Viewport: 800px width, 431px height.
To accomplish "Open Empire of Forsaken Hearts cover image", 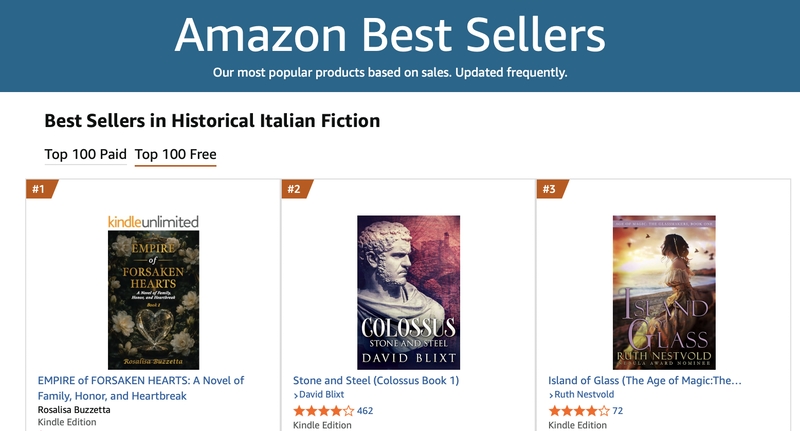I will 154,300.
